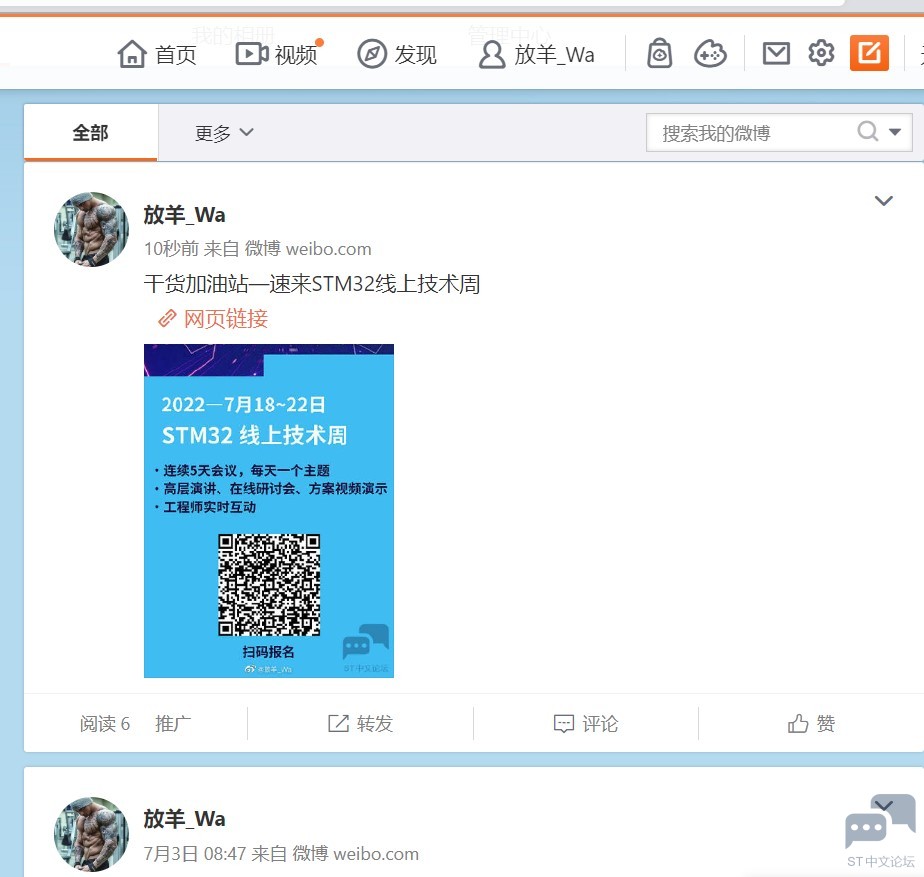
Task: Open the game controller icon
Action: [710, 54]
